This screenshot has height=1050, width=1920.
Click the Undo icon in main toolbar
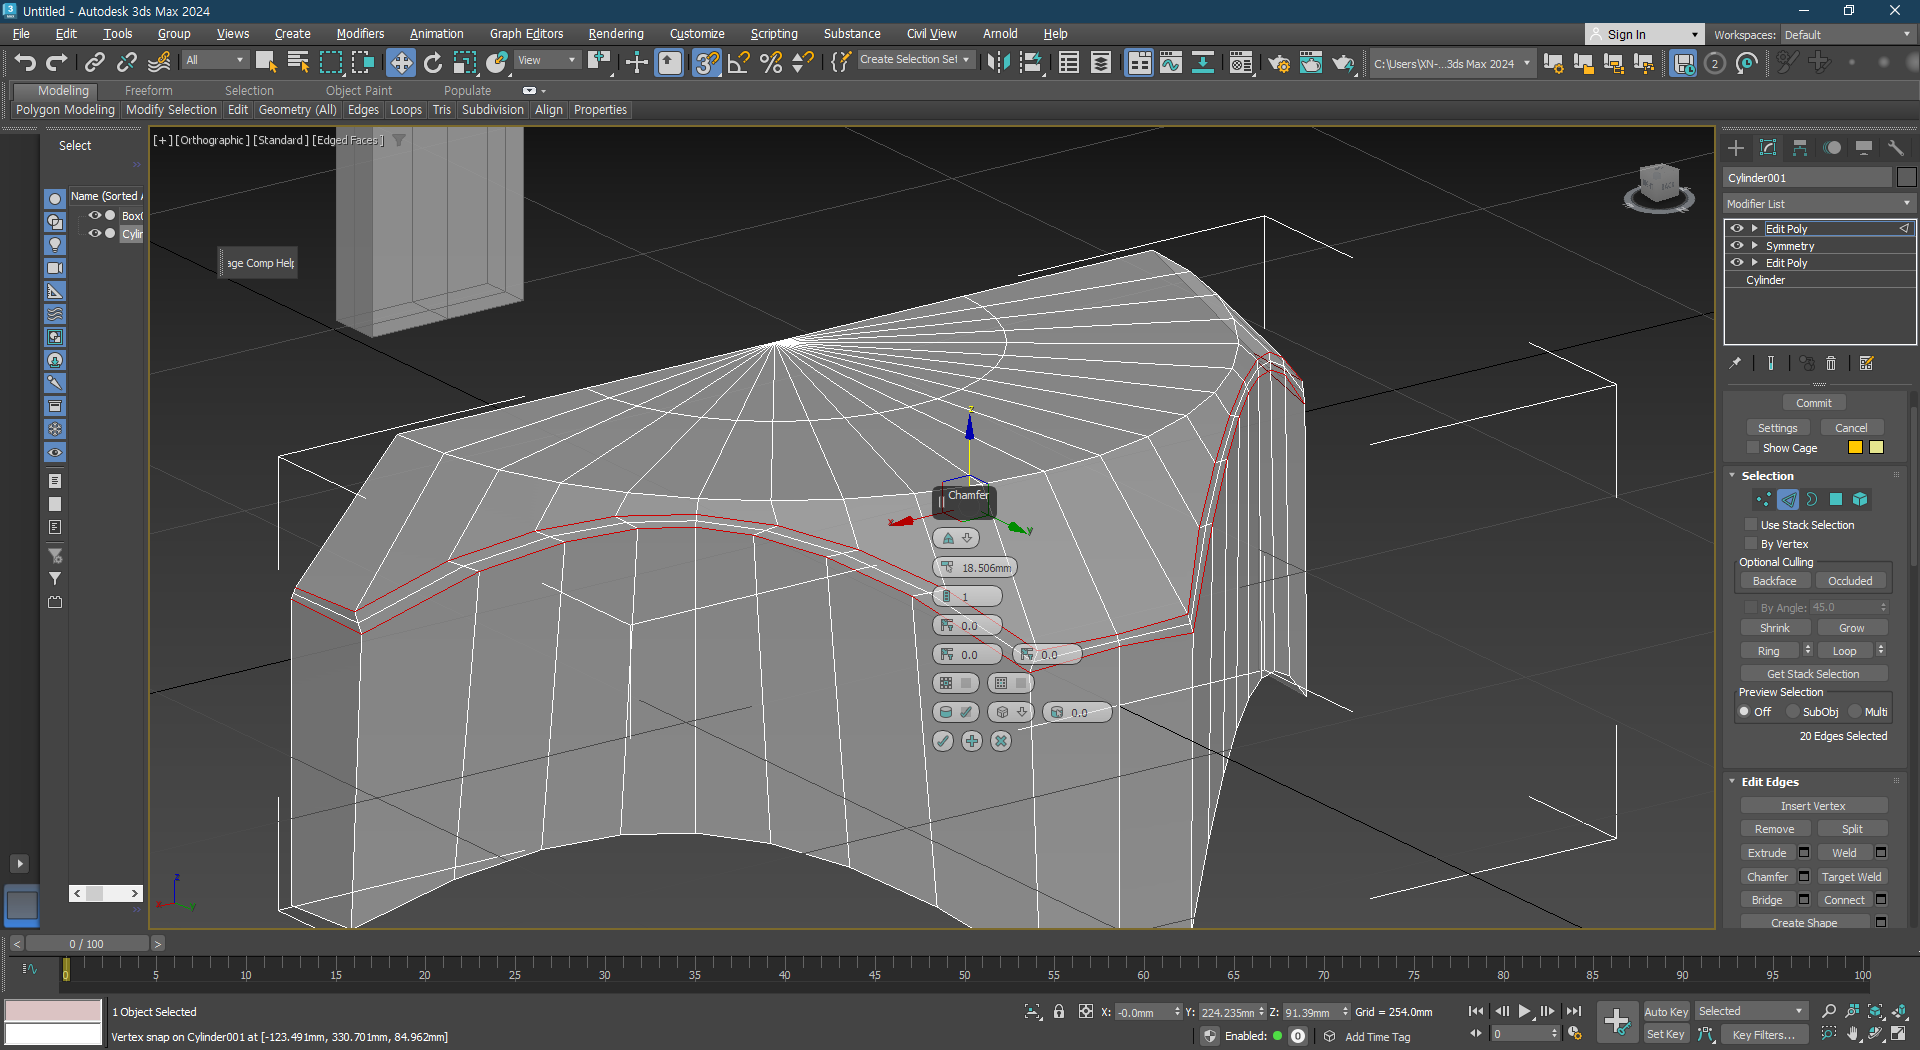[x=25, y=63]
